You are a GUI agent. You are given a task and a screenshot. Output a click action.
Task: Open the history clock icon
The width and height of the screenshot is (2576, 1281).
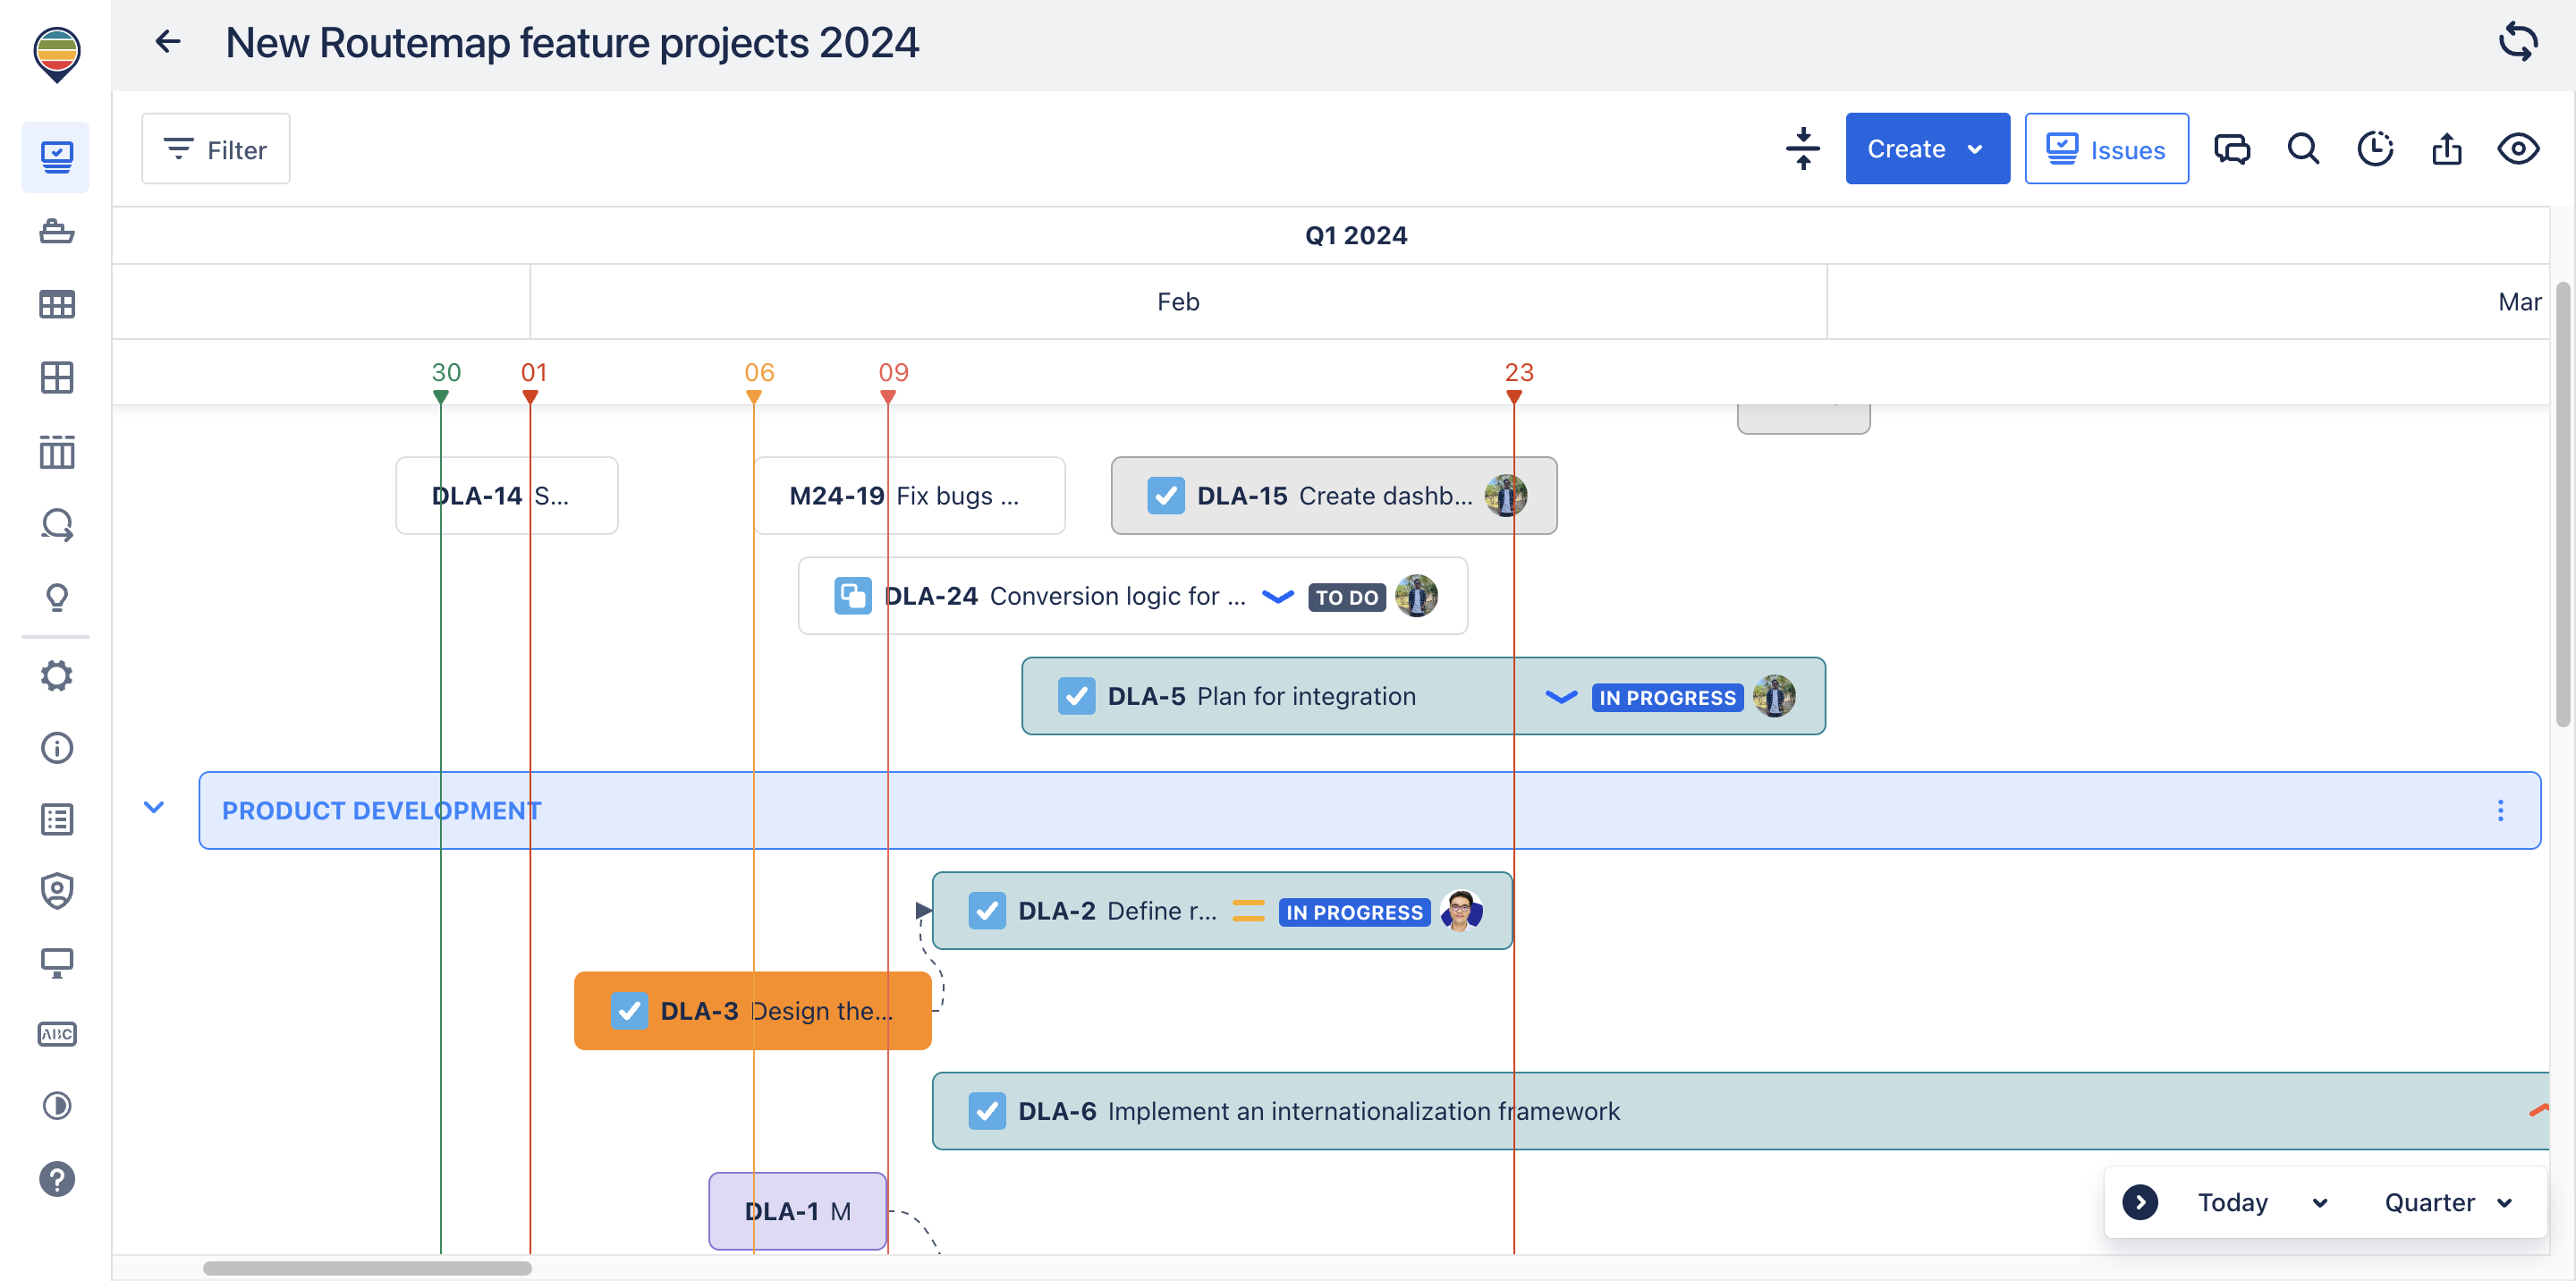(x=2375, y=148)
